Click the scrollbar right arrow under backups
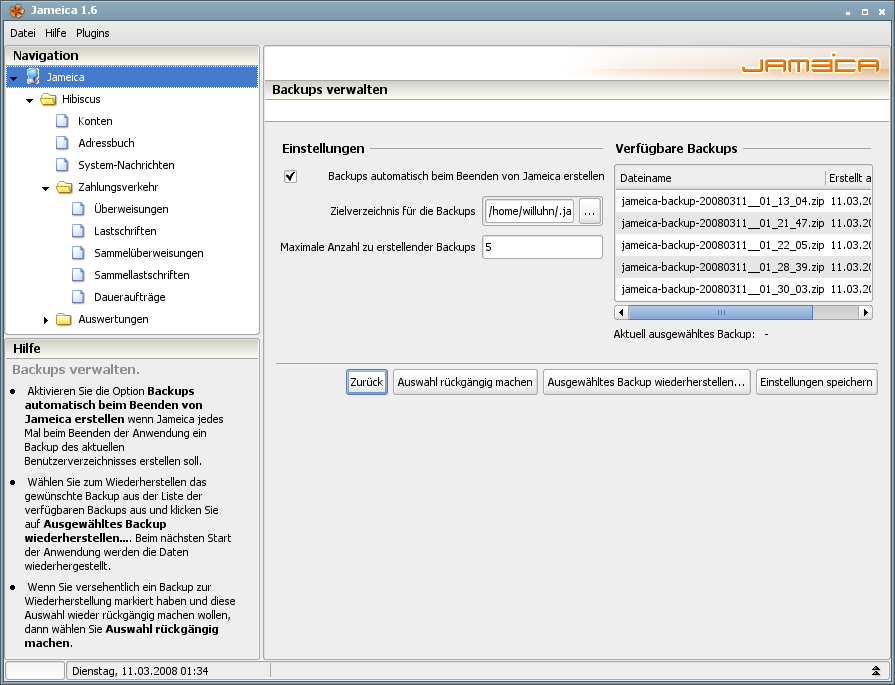This screenshot has width=895, height=685. coord(865,312)
